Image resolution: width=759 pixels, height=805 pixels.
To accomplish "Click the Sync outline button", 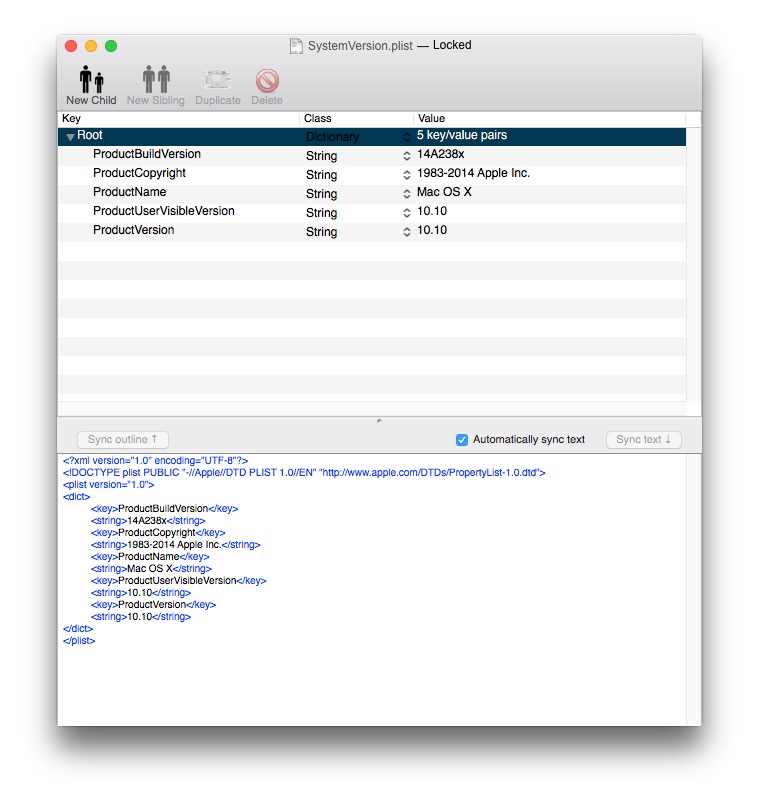I will point(123,439).
